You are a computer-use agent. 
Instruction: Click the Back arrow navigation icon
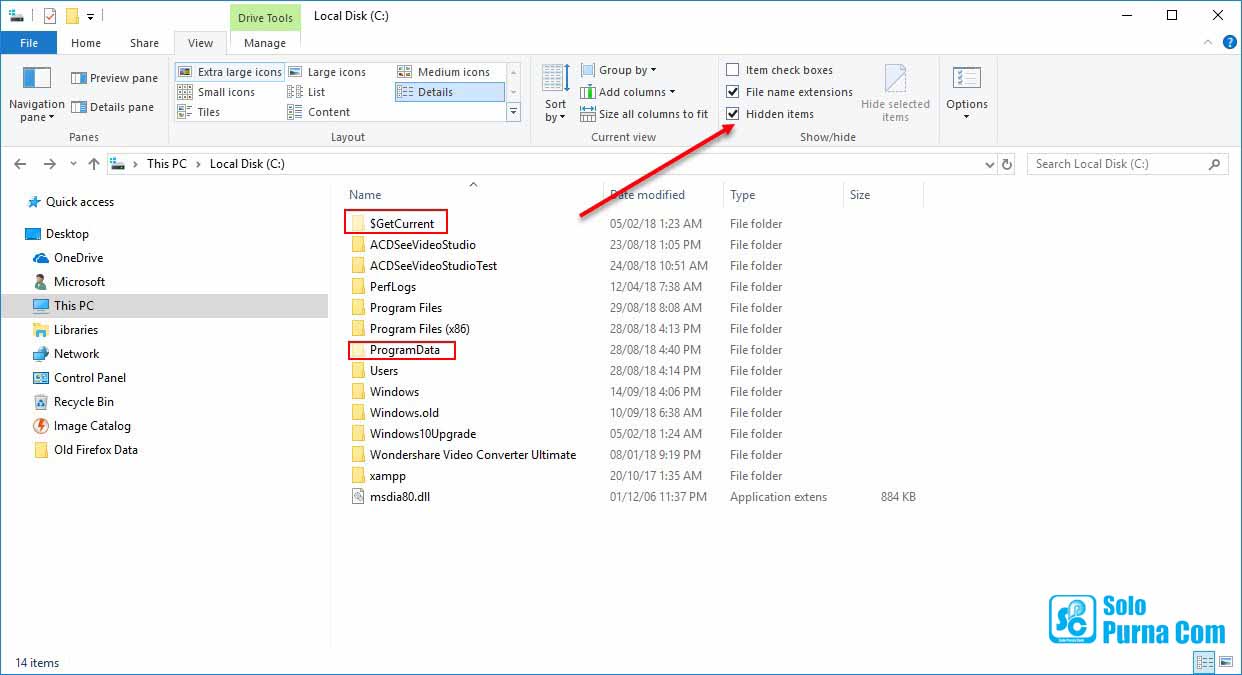point(22,164)
